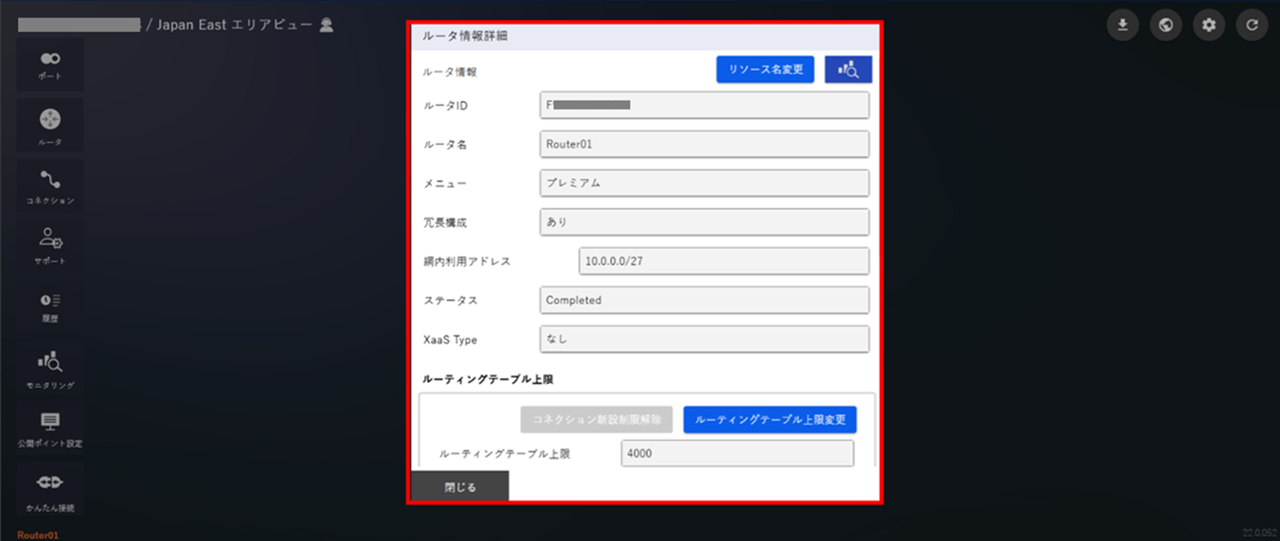Click the ルーティングテーブル上限変更 button
The width and height of the screenshot is (1280, 541).
click(770, 419)
